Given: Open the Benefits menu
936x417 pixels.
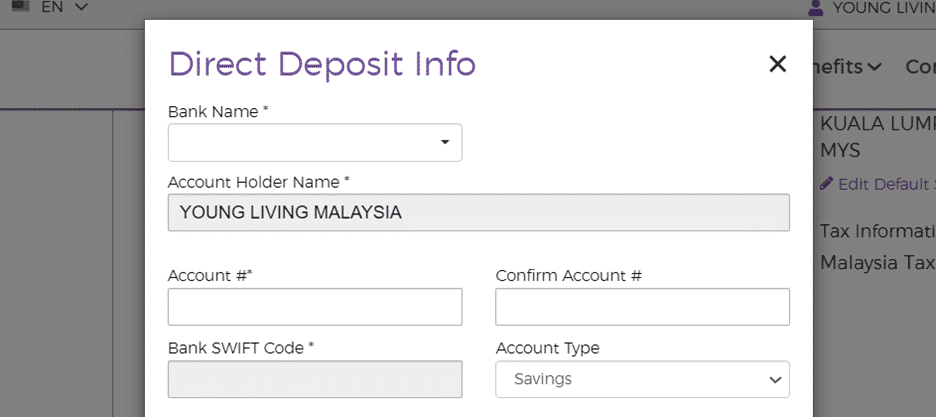Looking at the screenshot, I should (845, 67).
